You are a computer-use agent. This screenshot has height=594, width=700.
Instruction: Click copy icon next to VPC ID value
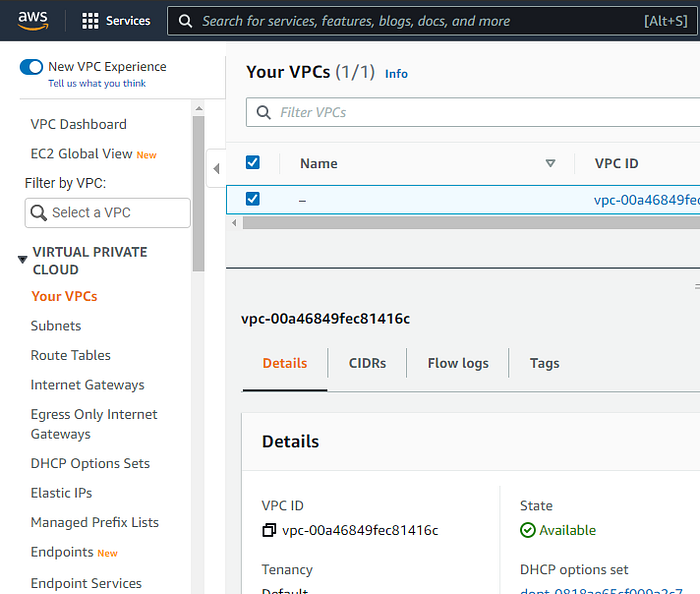(x=269, y=530)
